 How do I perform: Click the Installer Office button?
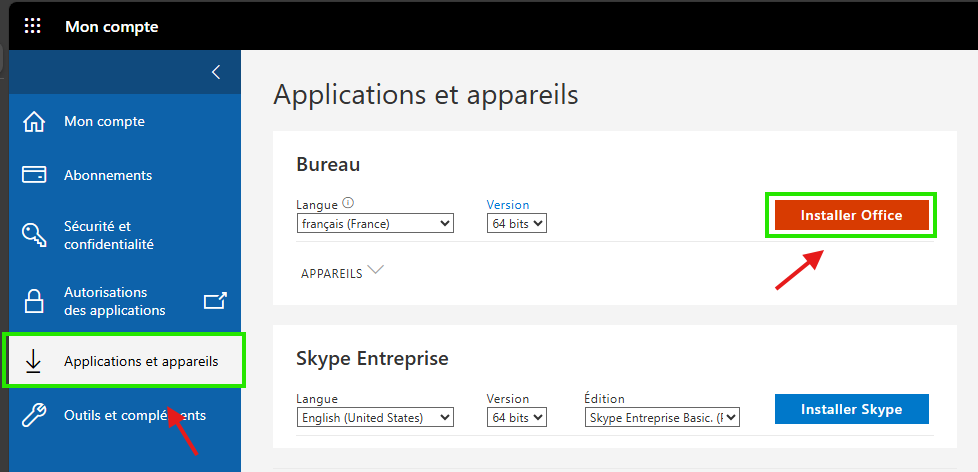pos(851,215)
